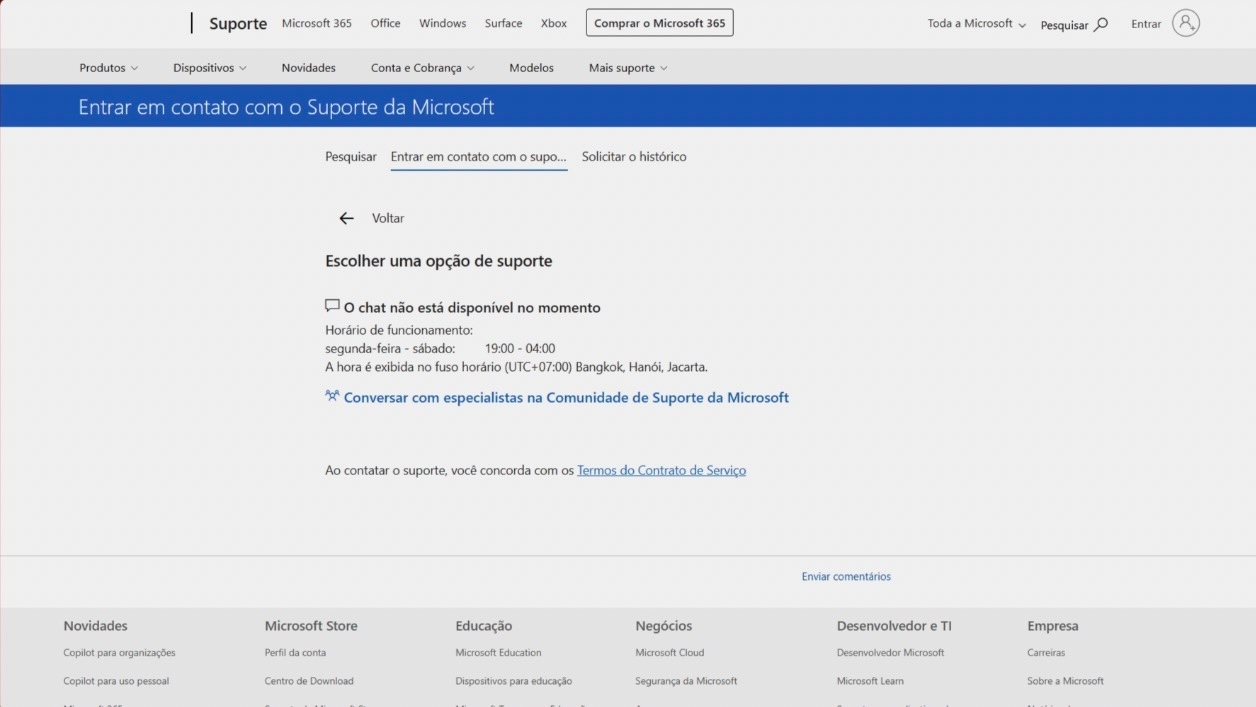Switch to the Pesquisar tab
1256x707 pixels.
tap(351, 157)
